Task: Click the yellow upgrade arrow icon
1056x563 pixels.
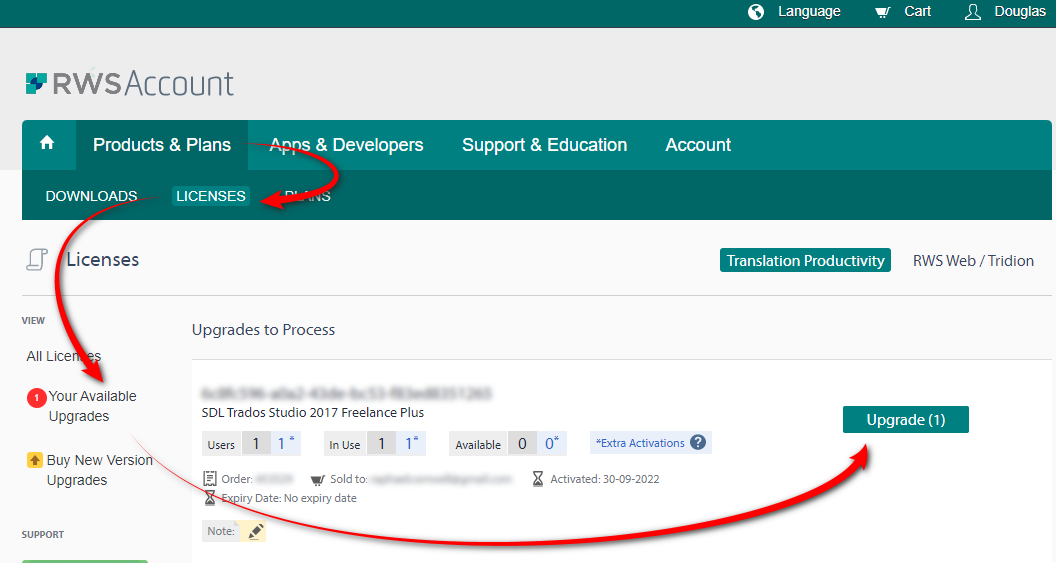Action: [x=34, y=460]
